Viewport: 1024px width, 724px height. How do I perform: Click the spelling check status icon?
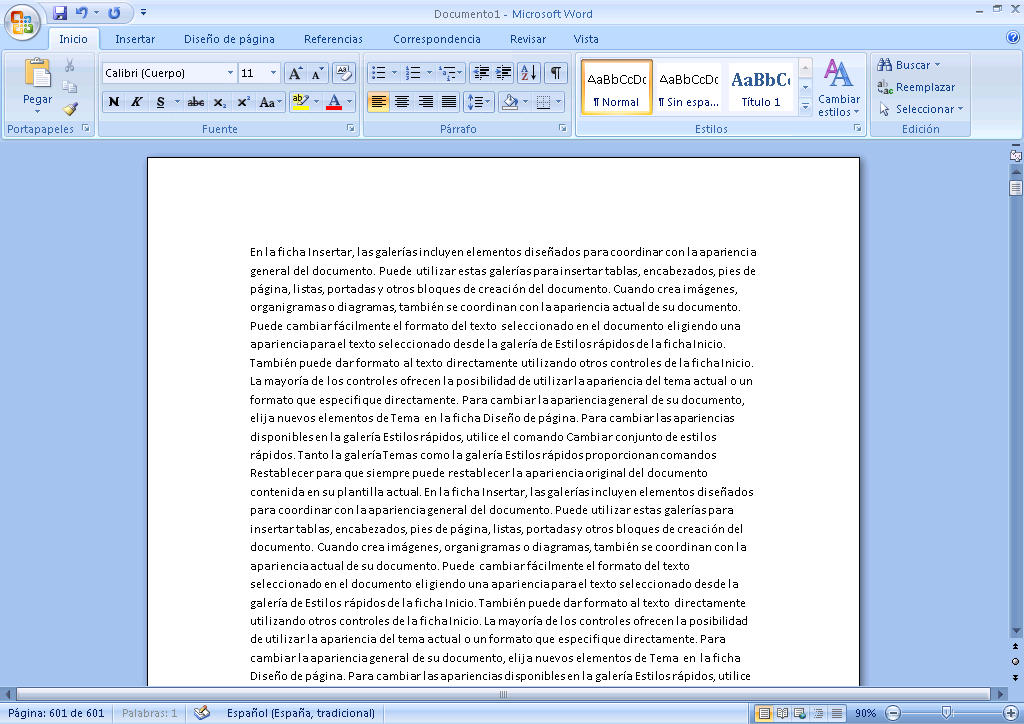pos(202,712)
